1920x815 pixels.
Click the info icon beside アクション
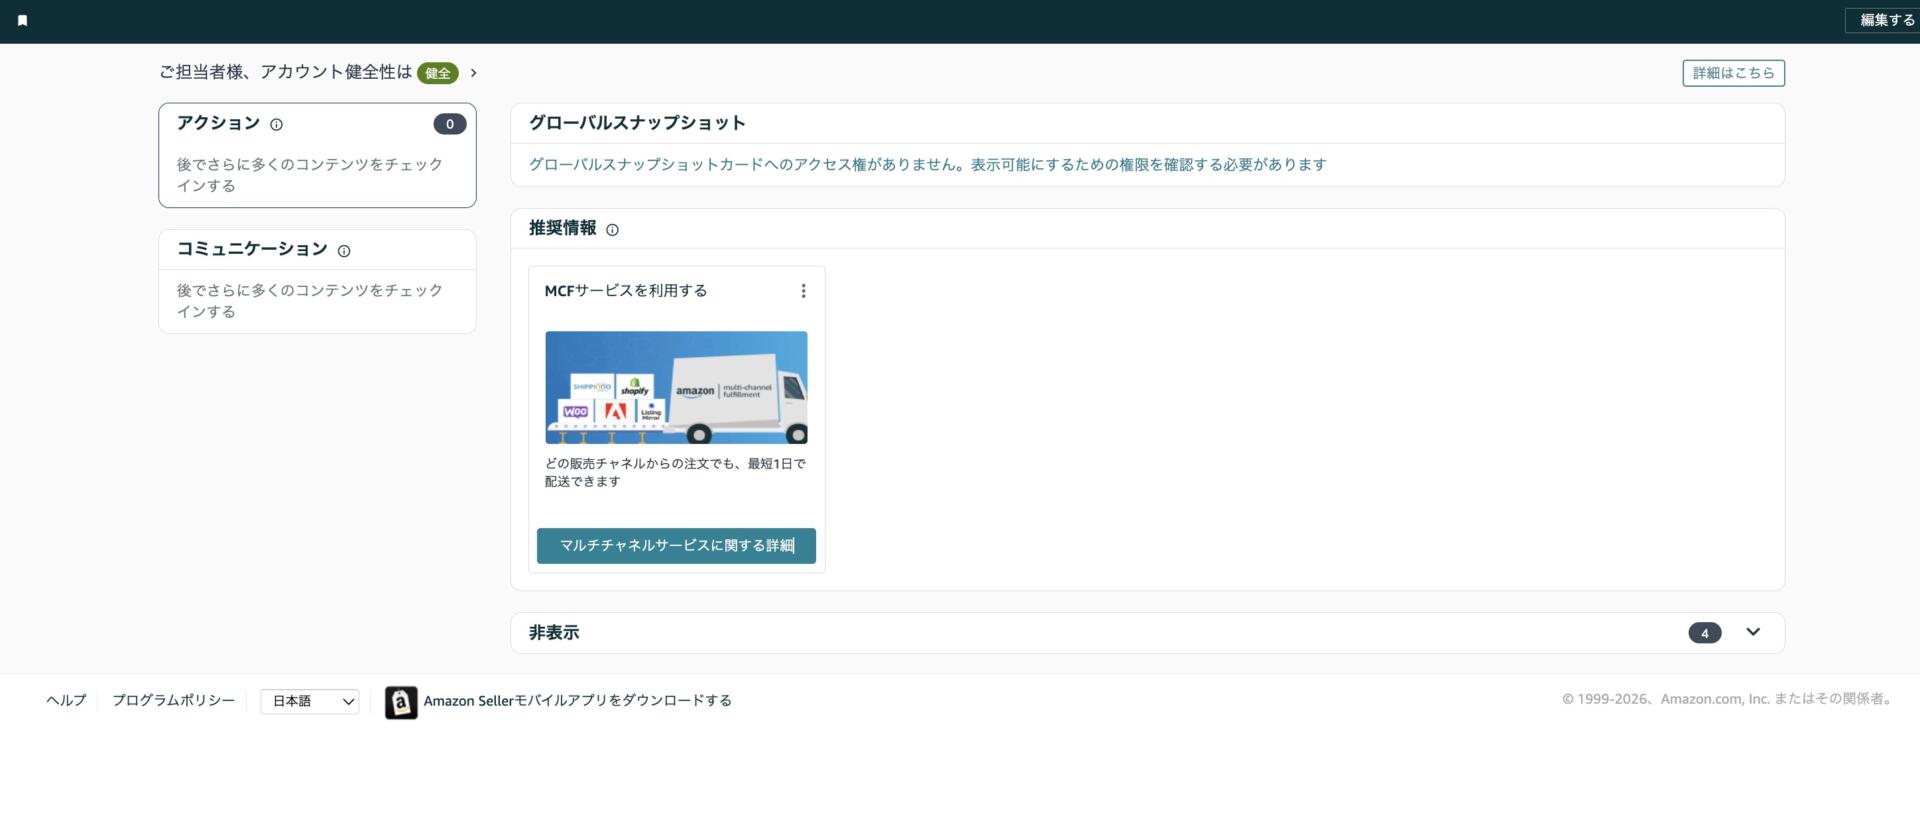coord(277,125)
